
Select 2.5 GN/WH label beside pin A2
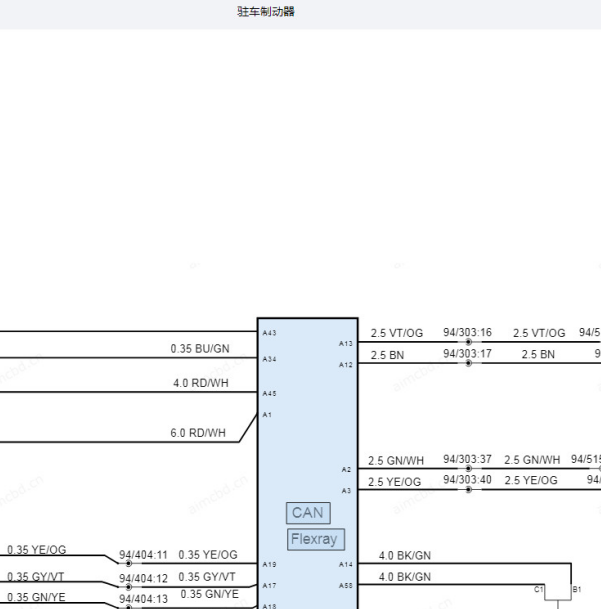(x=396, y=461)
